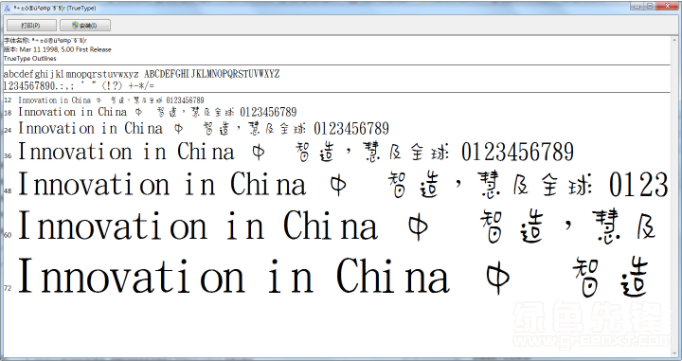
Task: Click the 72 point 'Innovation in China' sample
Action: tap(234, 276)
